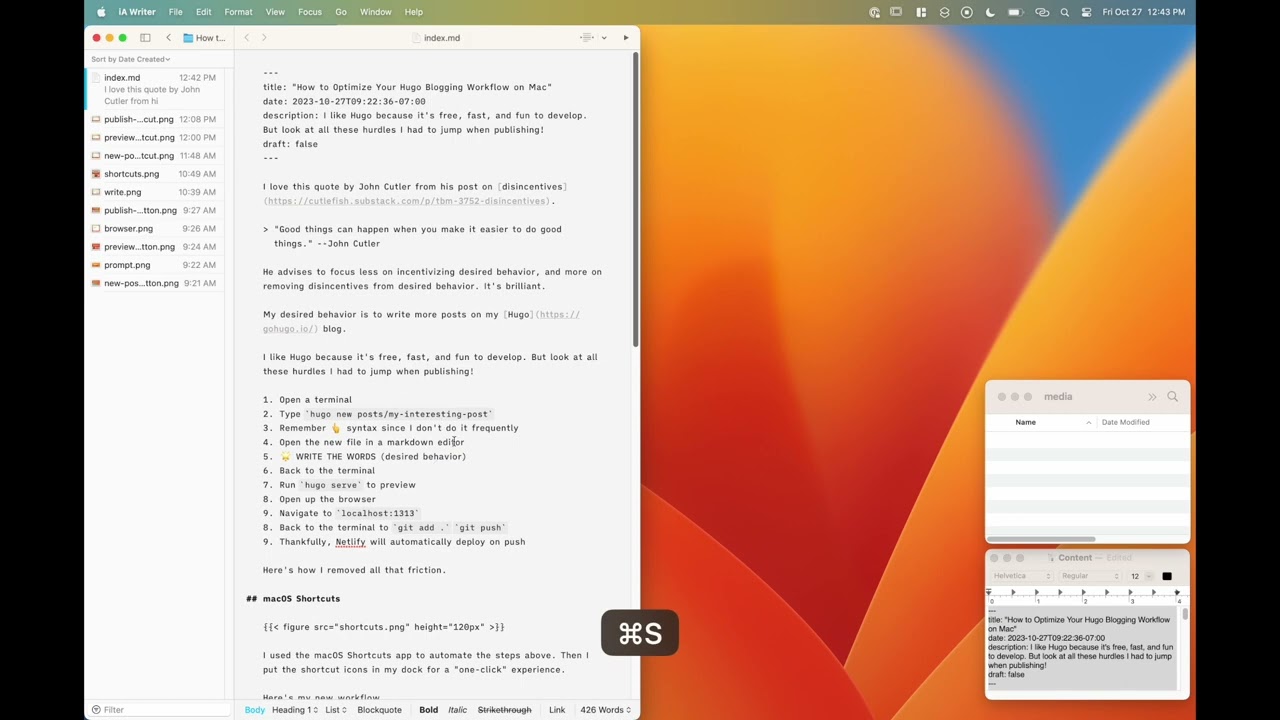Toggle Bold formatting
This screenshot has height=720, width=1280.
(x=428, y=710)
